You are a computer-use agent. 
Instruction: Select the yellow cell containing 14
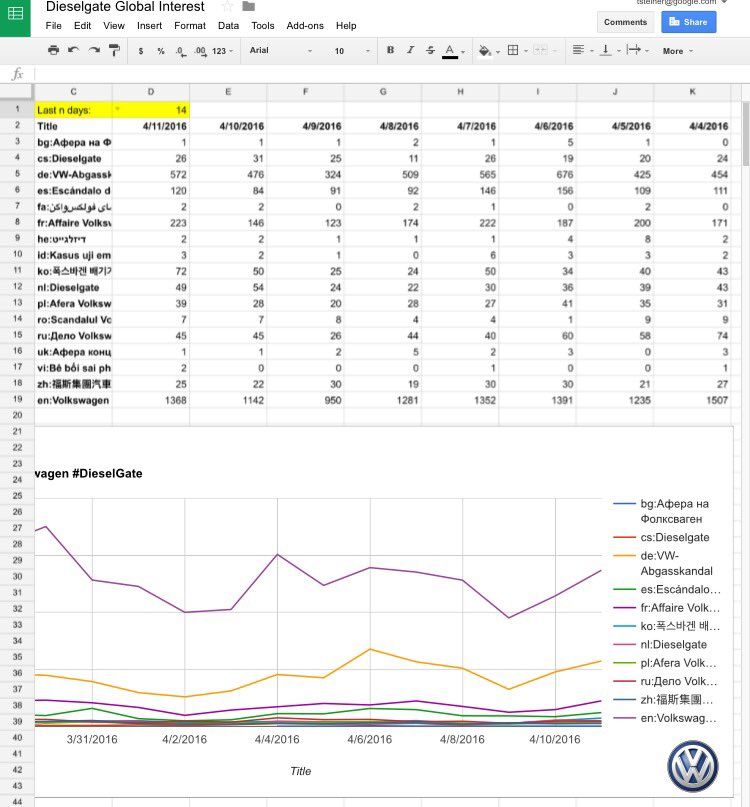[150, 109]
